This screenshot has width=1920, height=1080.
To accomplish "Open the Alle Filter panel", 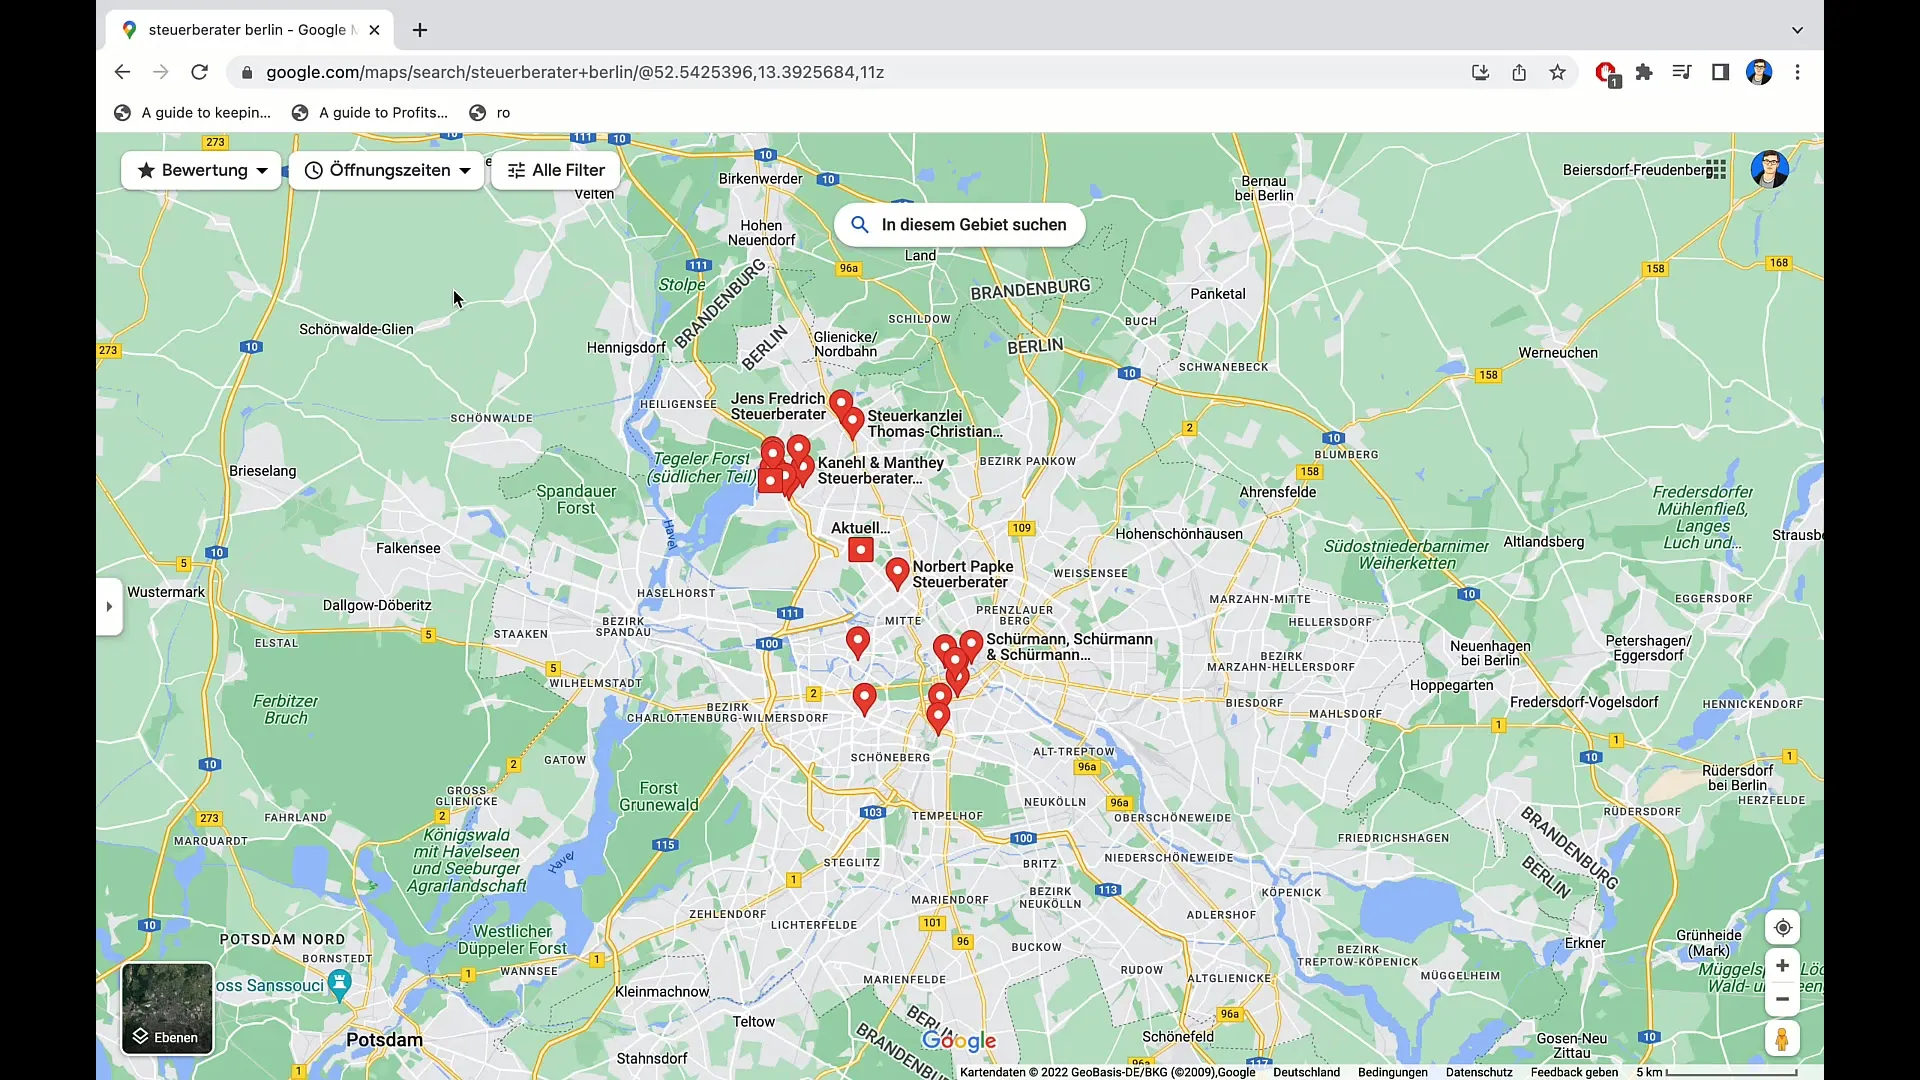I will [x=556, y=170].
